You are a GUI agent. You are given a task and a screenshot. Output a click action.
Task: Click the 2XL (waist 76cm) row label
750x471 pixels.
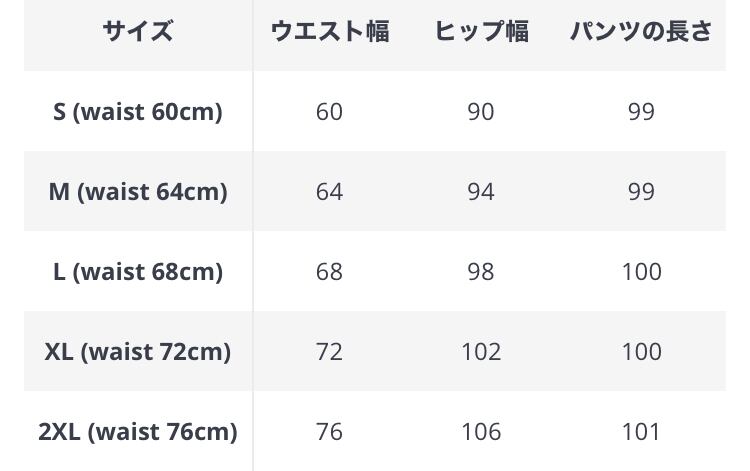click(x=138, y=431)
